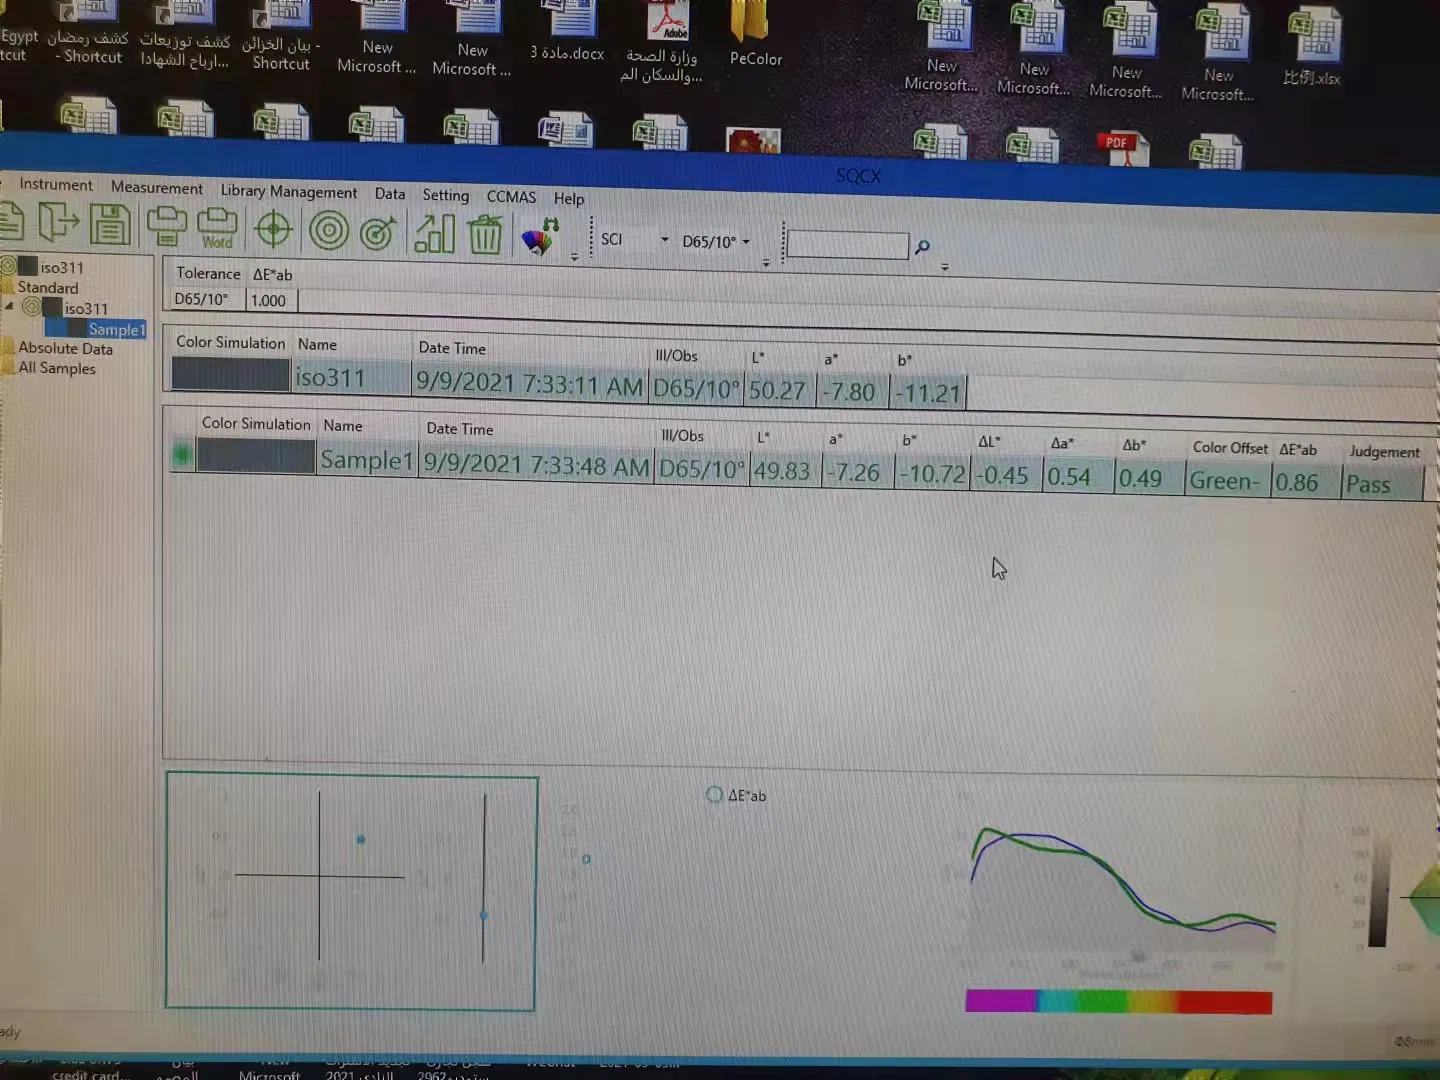Click the concentric circles standard measurement icon

[x=328, y=229]
